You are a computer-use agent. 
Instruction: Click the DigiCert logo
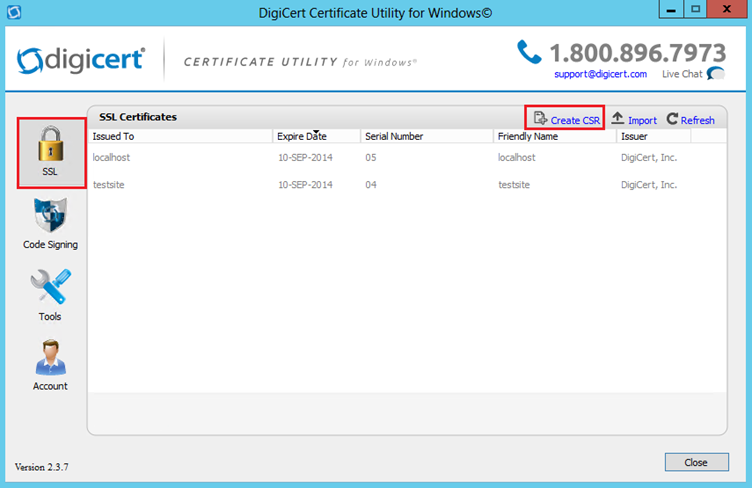click(81, 60)
